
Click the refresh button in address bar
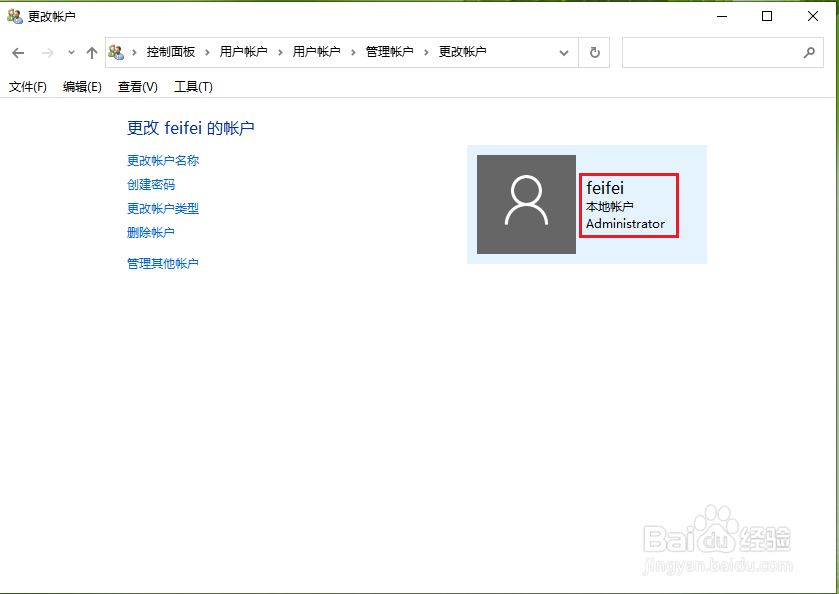[594, 51]
